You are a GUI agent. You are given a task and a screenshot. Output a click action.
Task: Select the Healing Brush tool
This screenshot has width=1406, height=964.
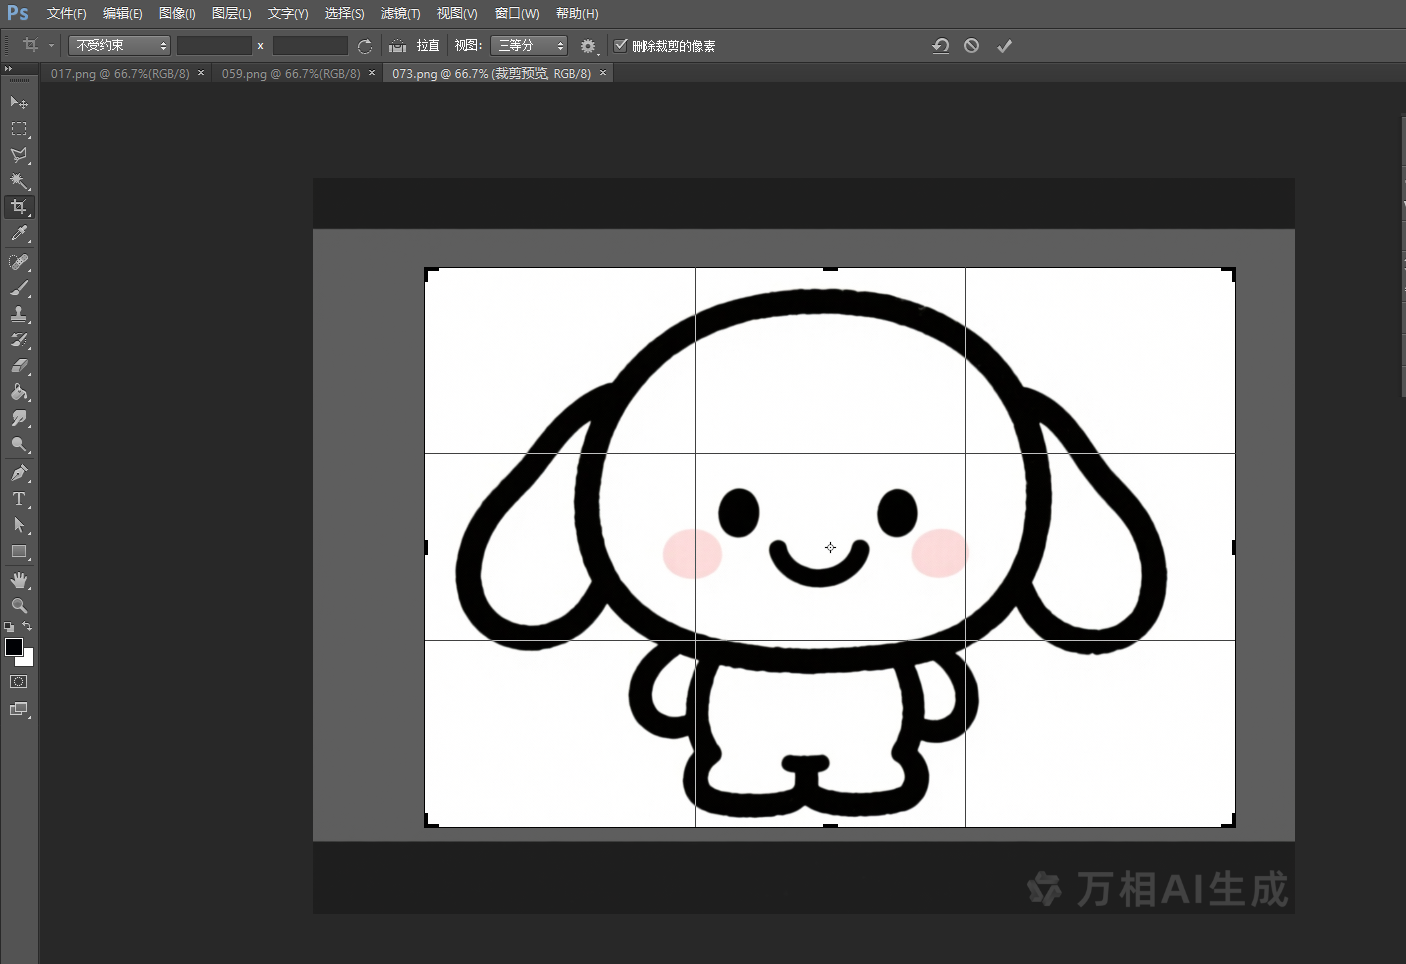[x=19, y=262]
